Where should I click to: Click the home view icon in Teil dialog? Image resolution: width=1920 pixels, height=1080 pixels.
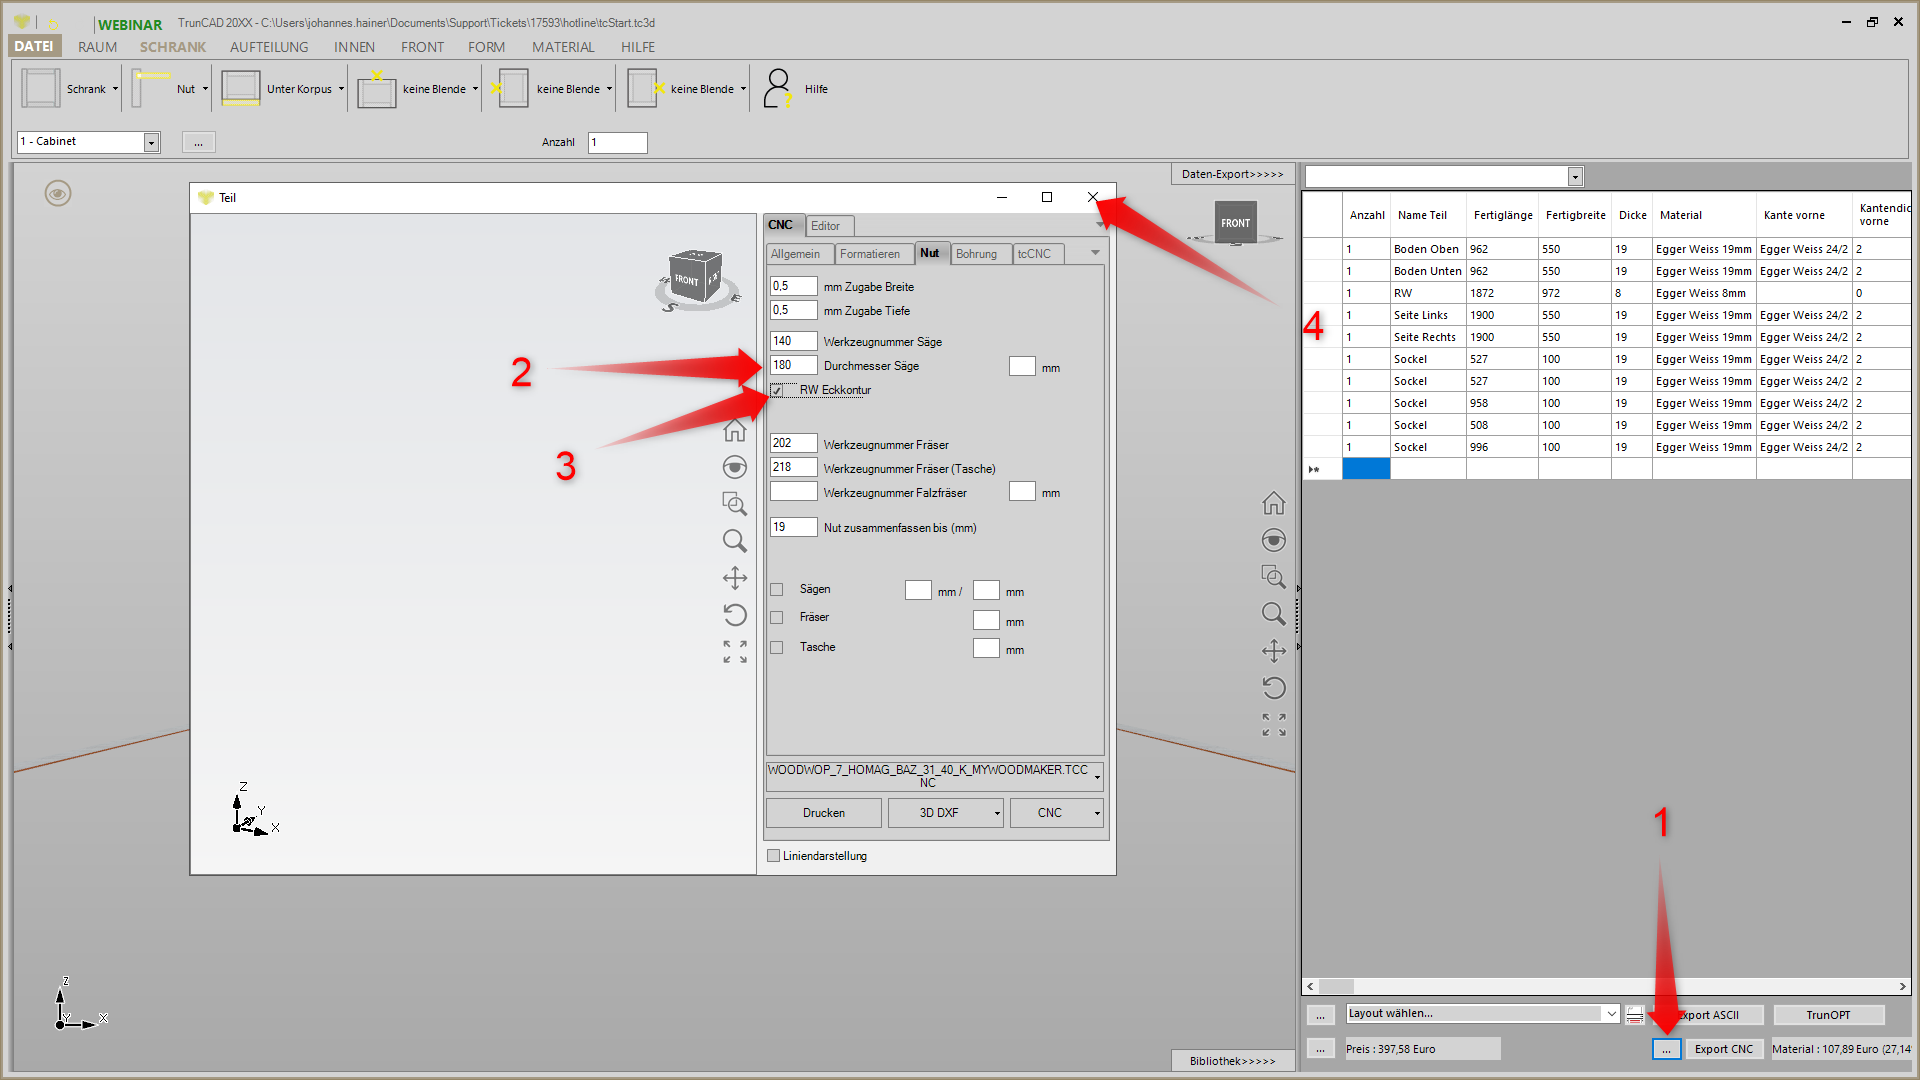pos(735,431)
